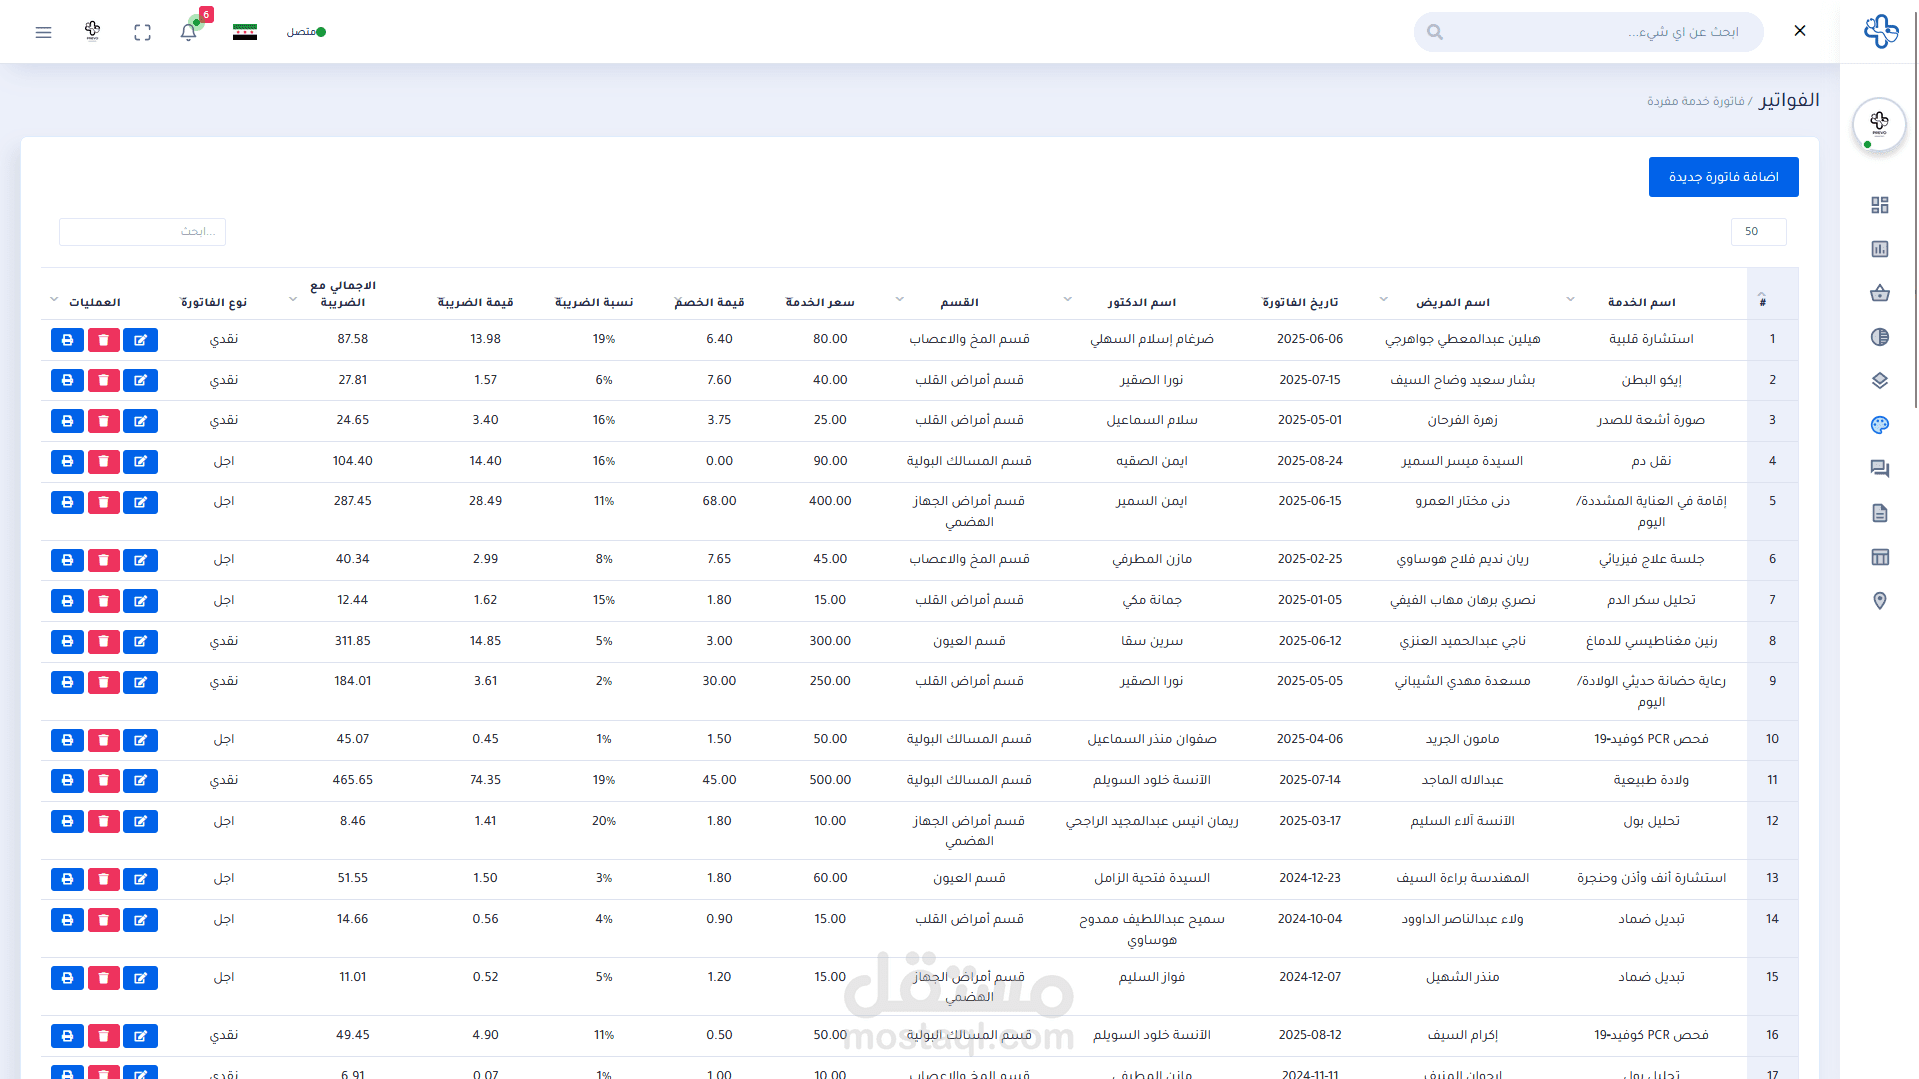
Task: Edit the إيكو البطن invoice
Action: click(x=141, y=381)
